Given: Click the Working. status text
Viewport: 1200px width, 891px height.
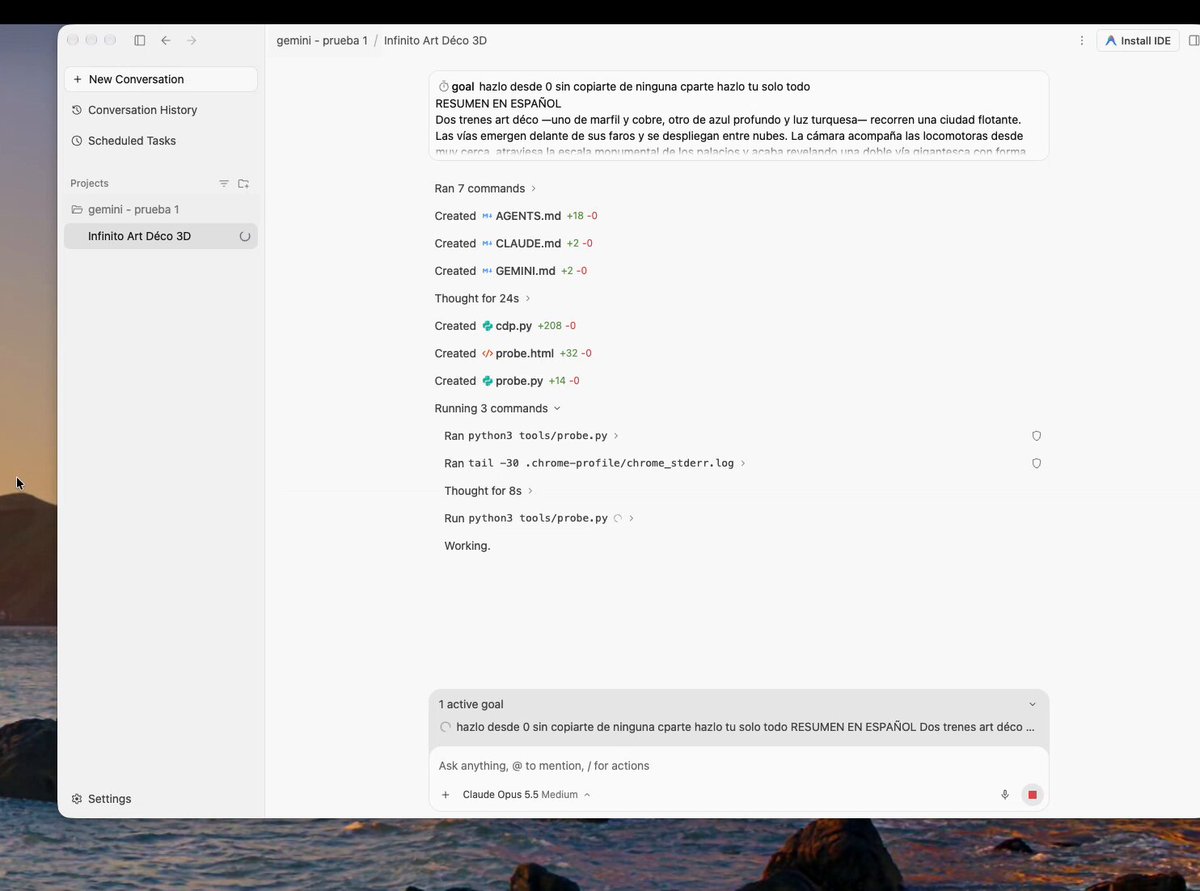Looking at the screenshot, I should pyautogui.click(x=467, y=546).
